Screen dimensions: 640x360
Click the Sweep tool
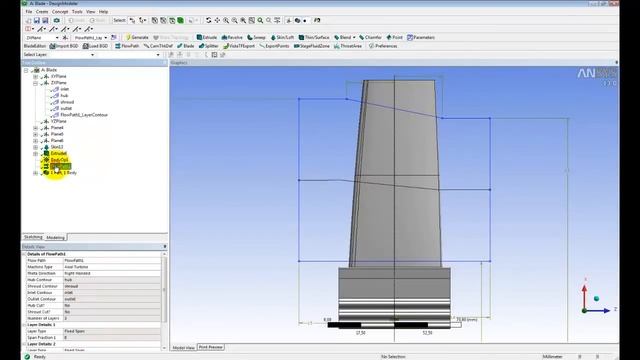coord(256,37)
